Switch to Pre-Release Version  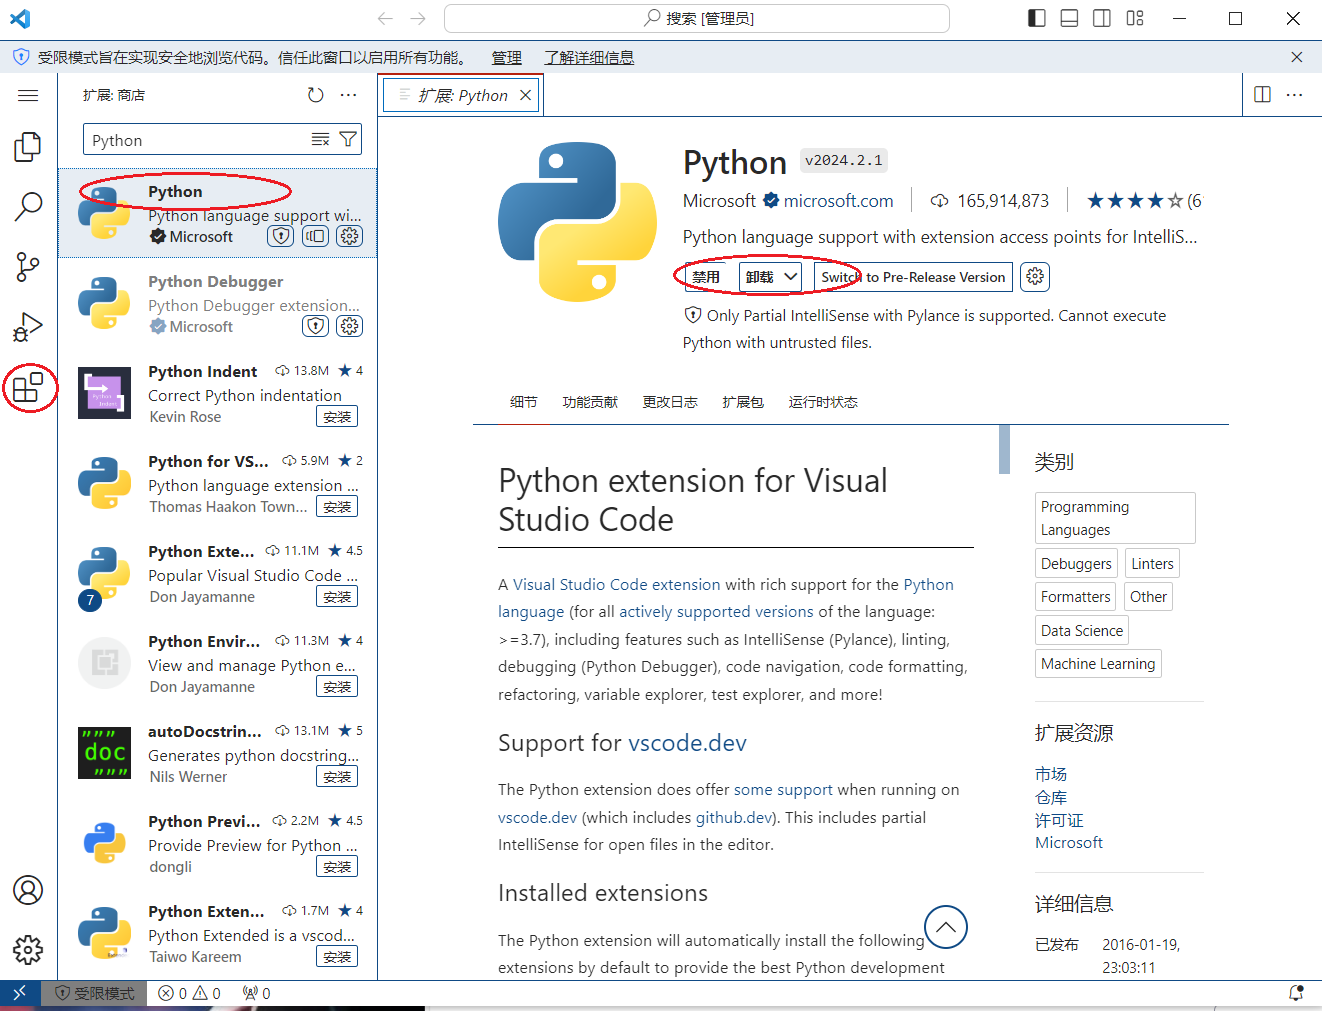pyautogui.click(x=913, y=277)
